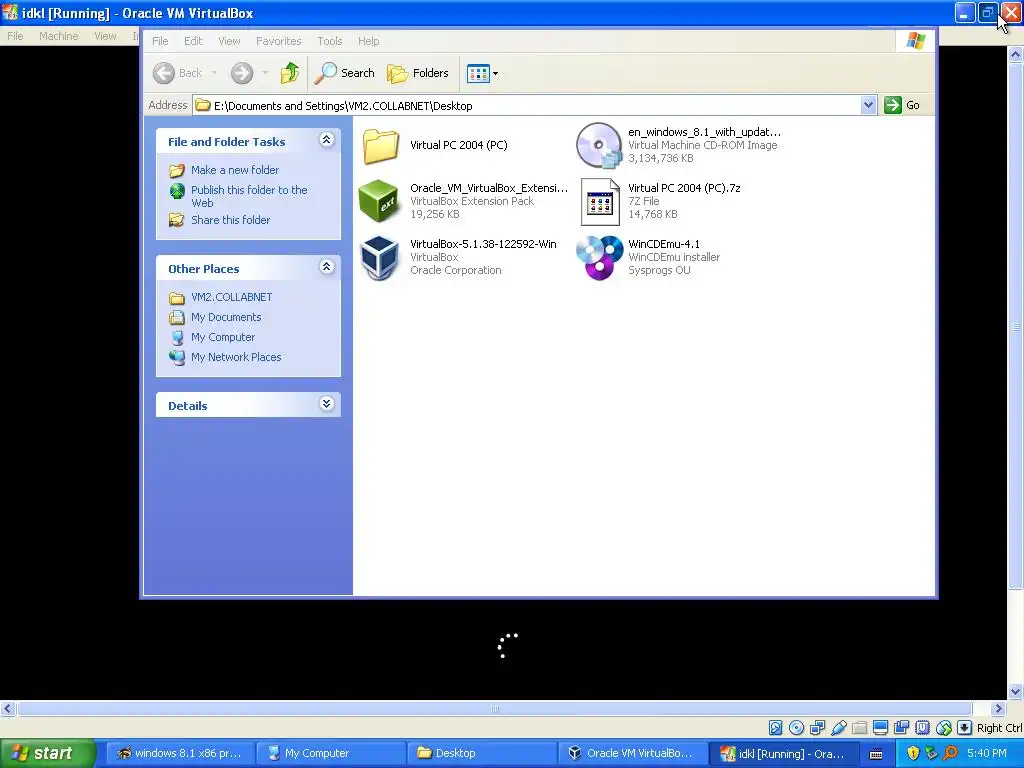
Task: Open the Favorites menu
Action: coord(279,41)
